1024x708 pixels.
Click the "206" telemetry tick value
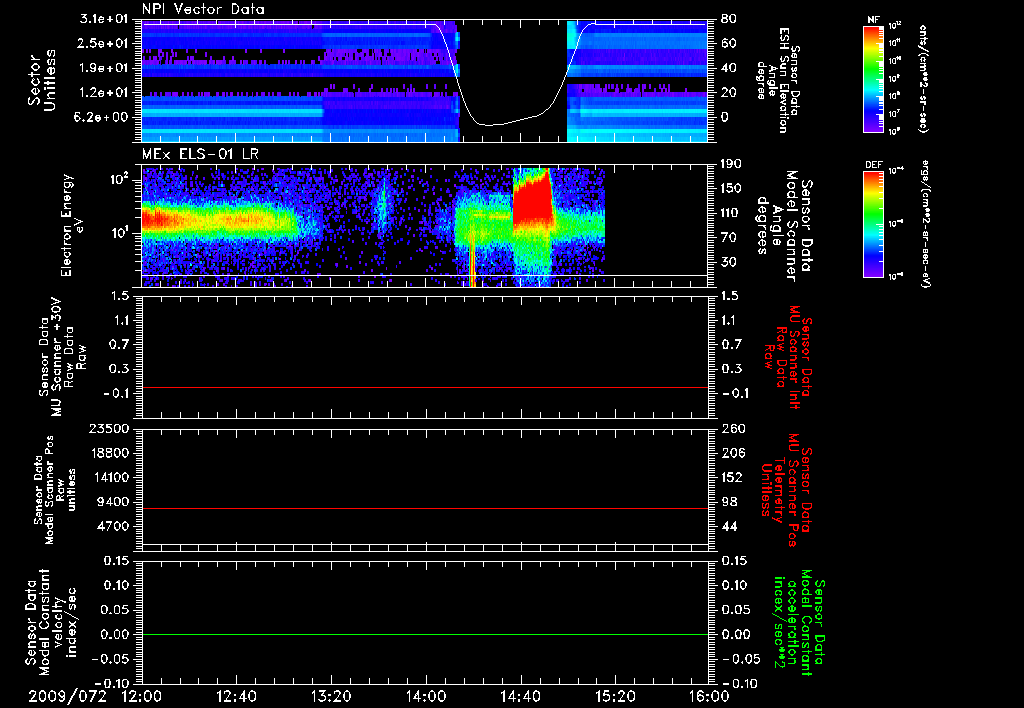tap(733, 453)
